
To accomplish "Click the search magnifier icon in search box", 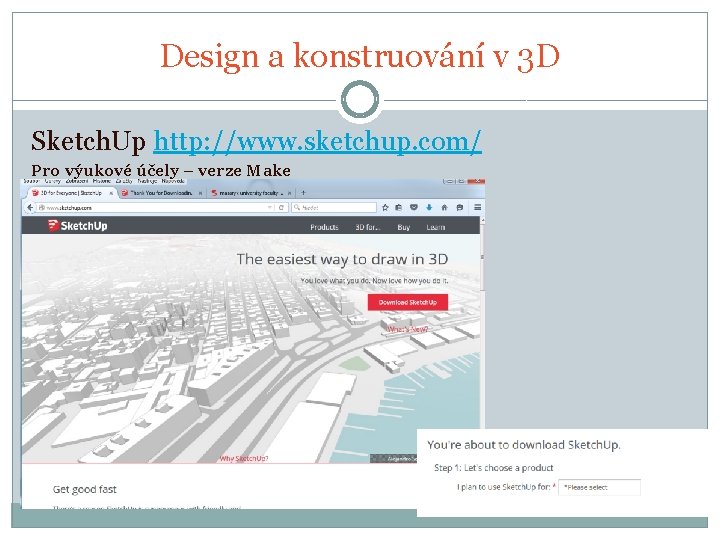I will click(297, 208).
